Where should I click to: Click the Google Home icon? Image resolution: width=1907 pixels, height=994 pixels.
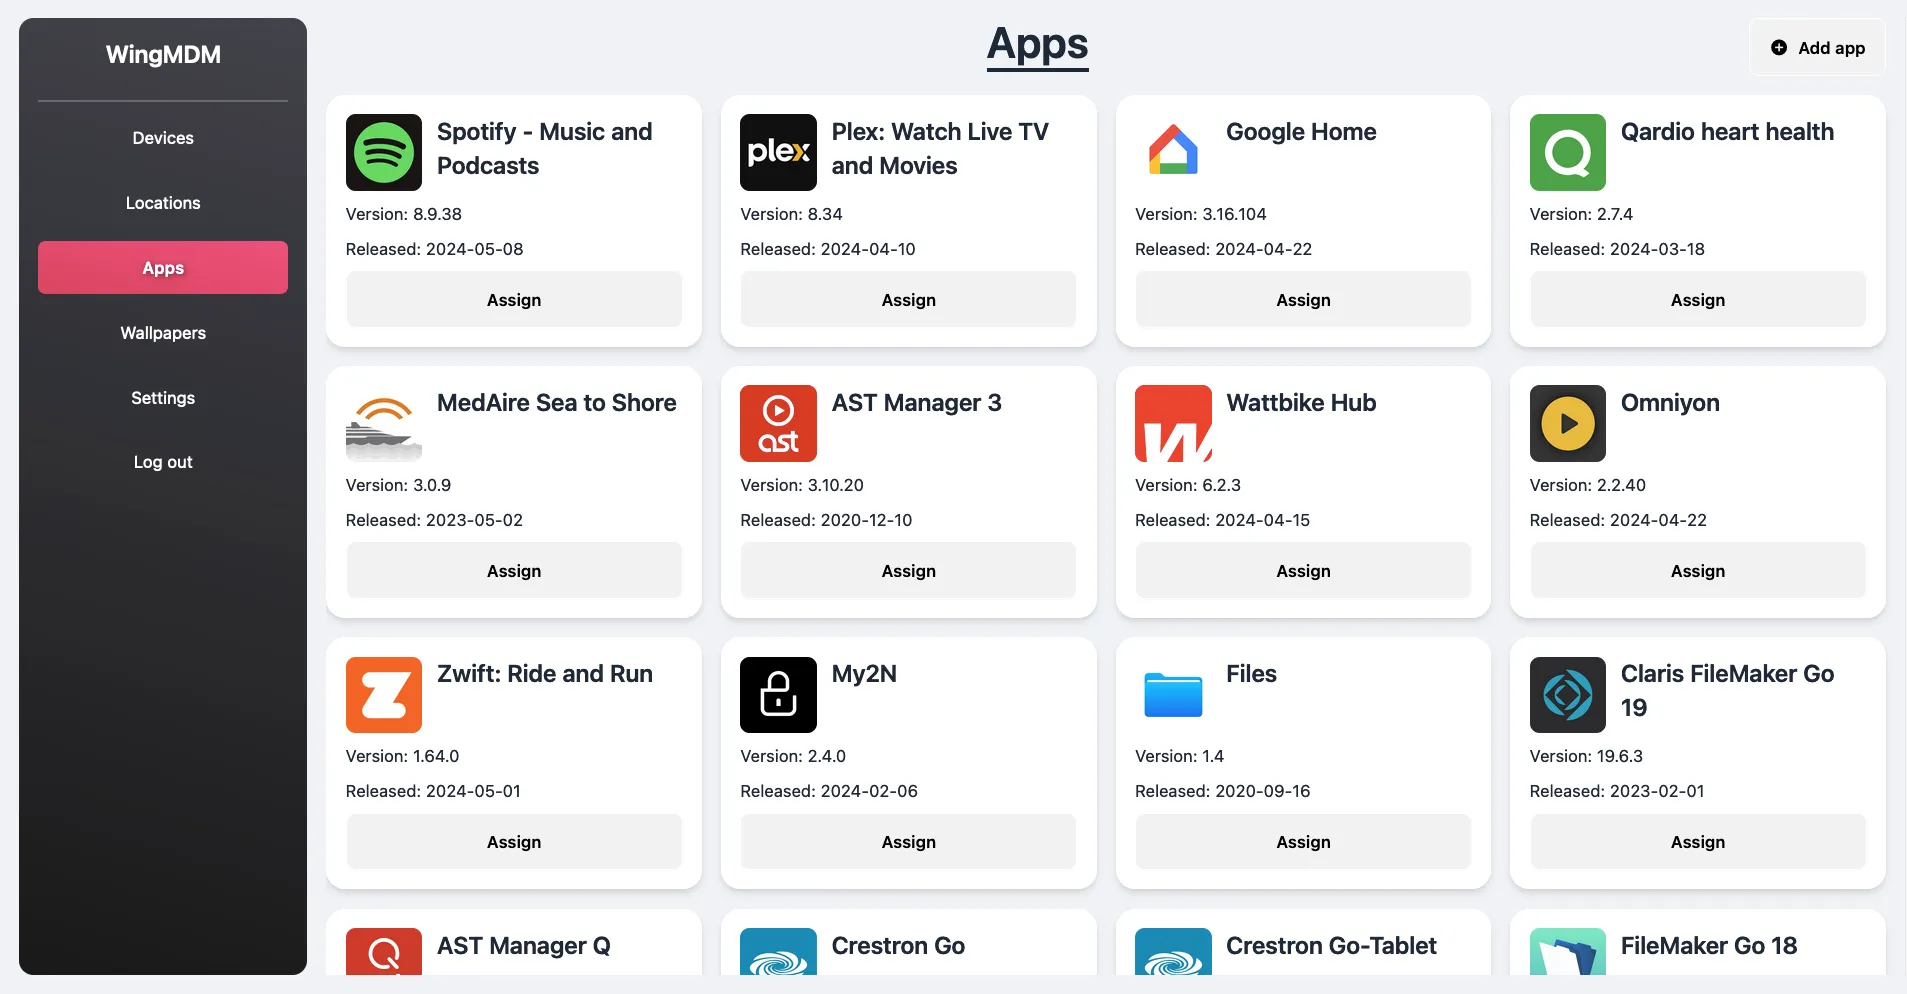[x=1172, y=152]
